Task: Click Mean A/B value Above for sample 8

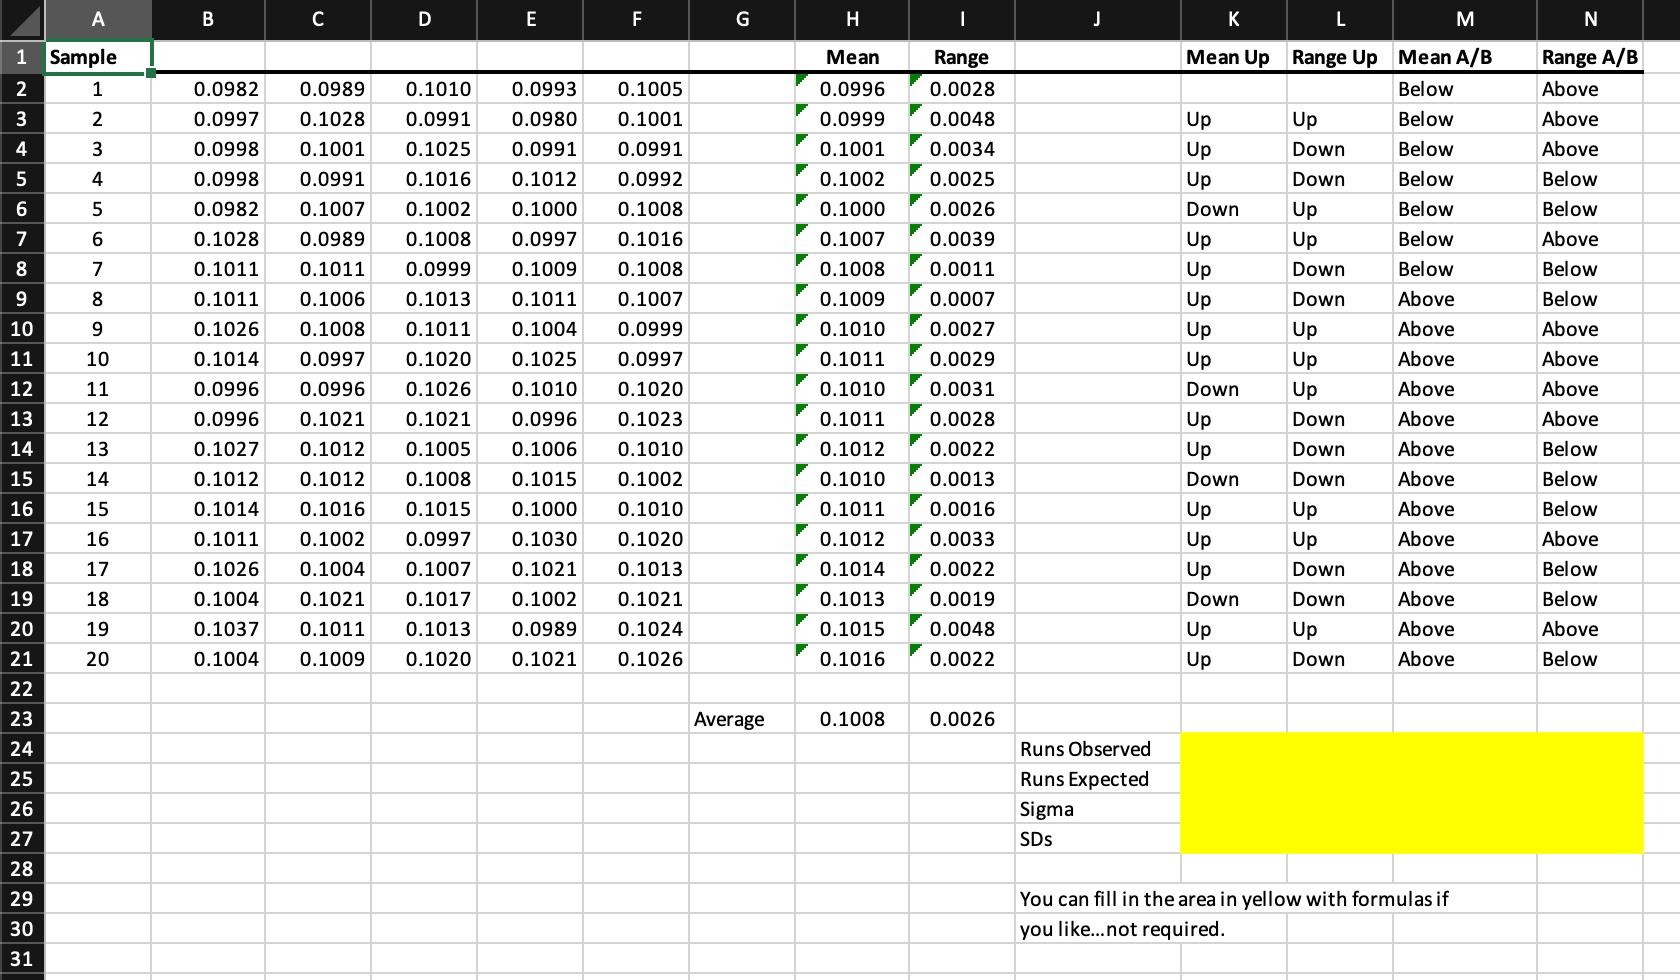Action: [x=1465, y=299]
